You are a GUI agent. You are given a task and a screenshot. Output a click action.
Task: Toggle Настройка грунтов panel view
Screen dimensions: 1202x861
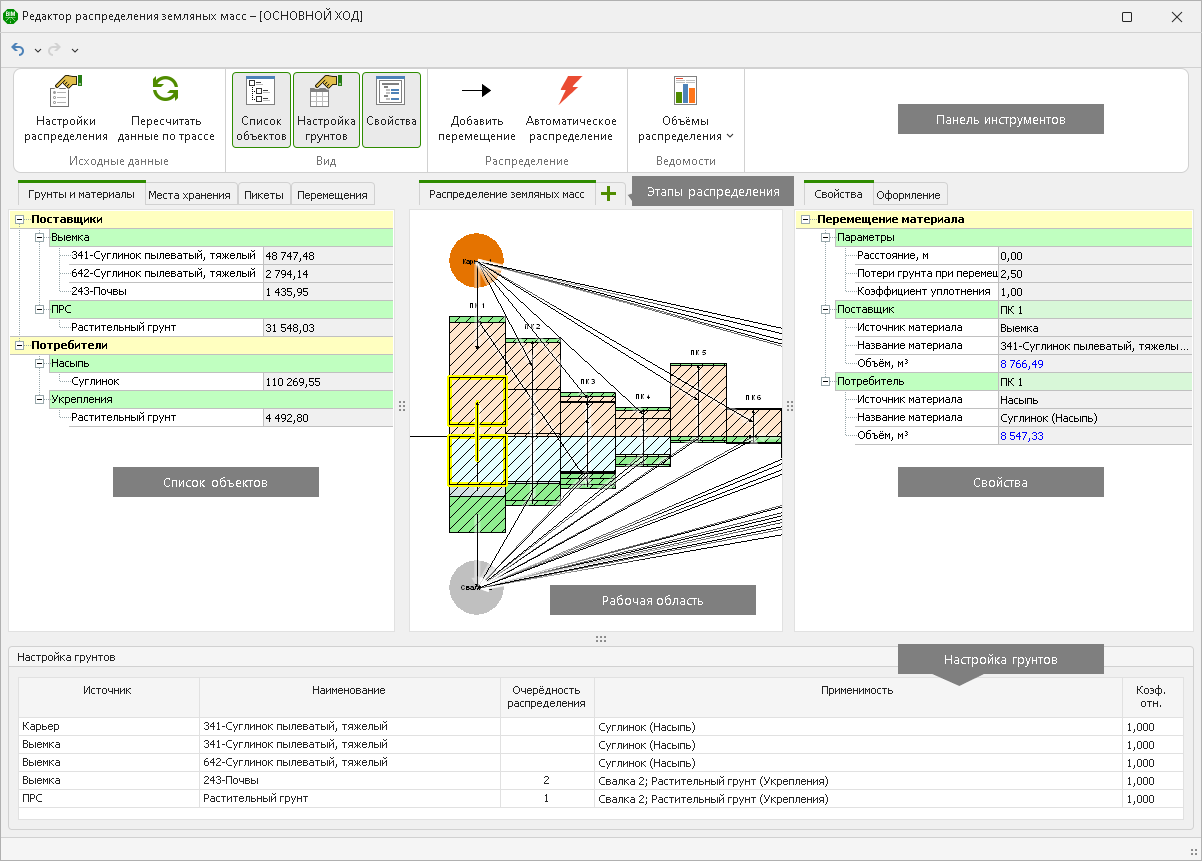click(x=326, y=110)
